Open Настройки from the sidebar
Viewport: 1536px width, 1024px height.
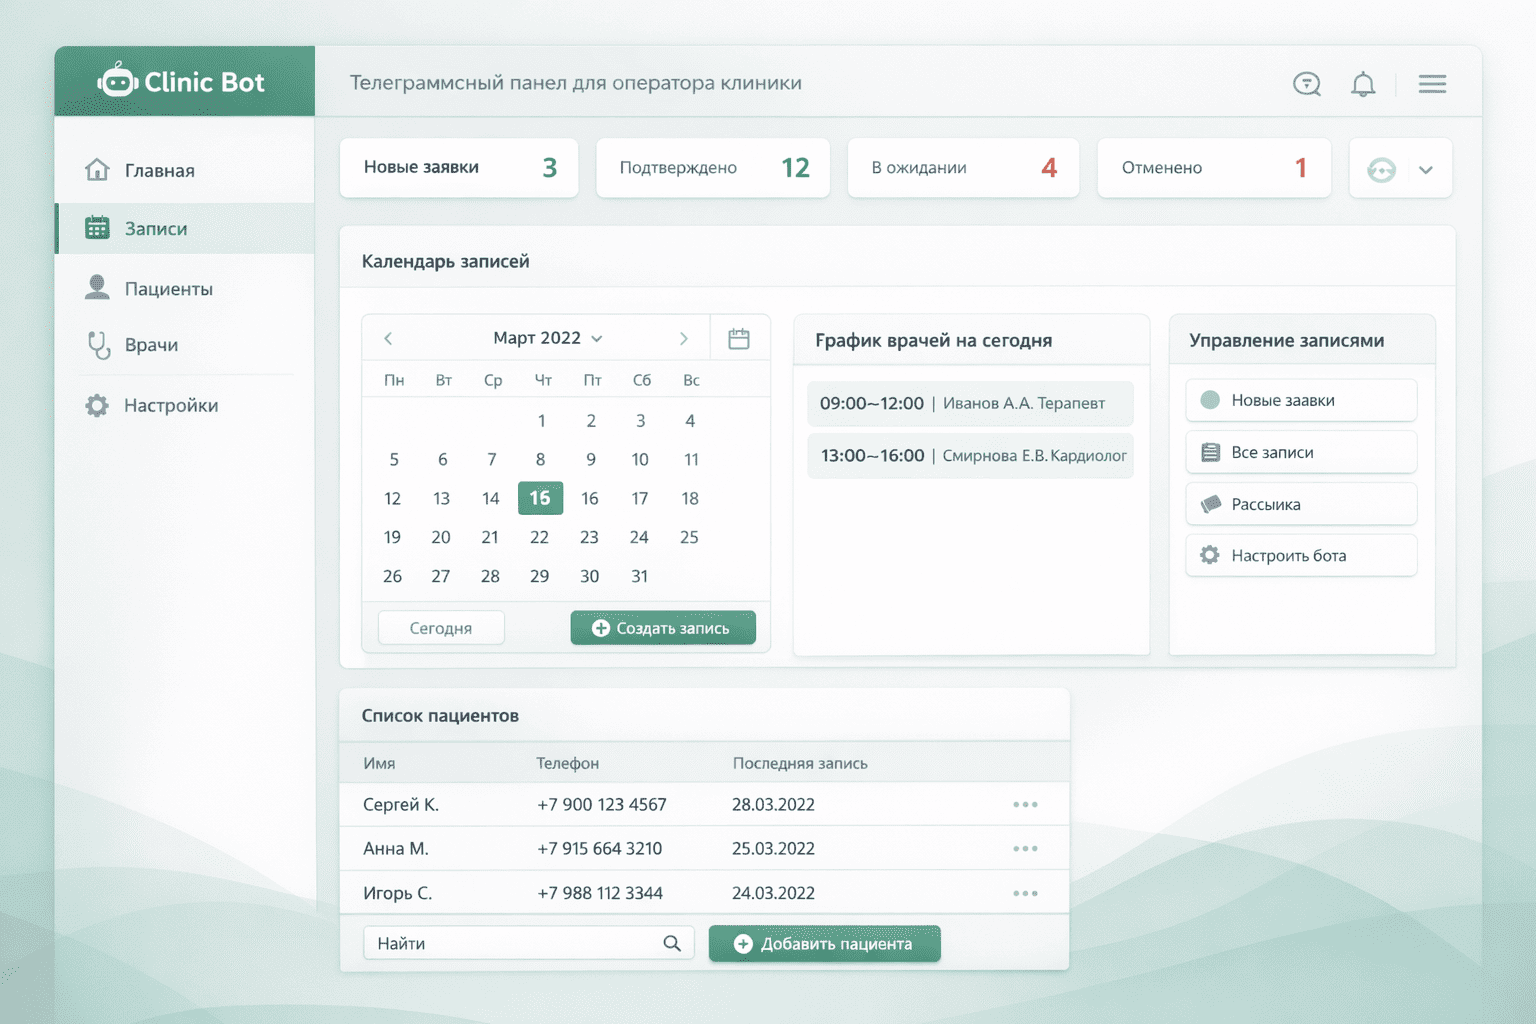coord(170,405)
